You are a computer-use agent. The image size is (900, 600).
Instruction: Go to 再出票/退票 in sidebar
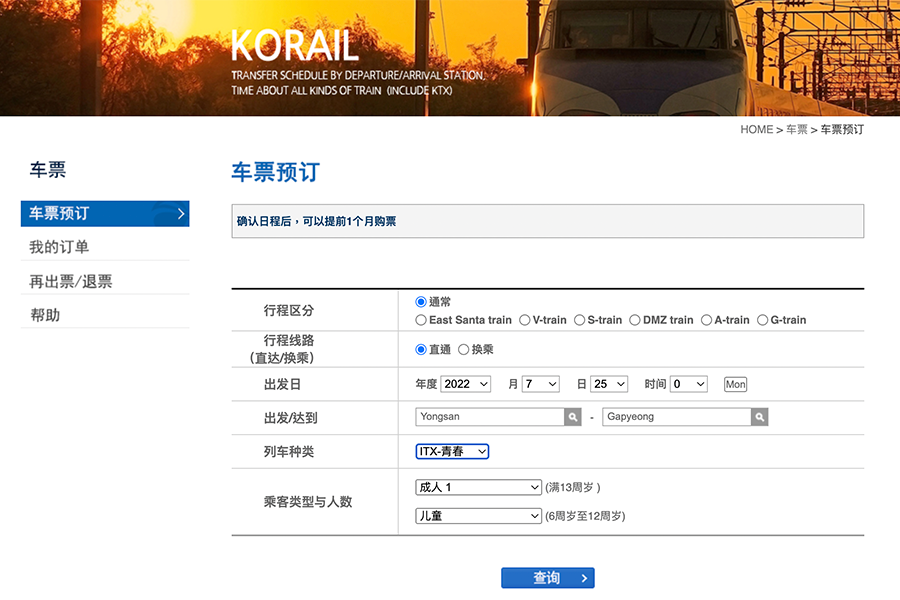(70, 282)
